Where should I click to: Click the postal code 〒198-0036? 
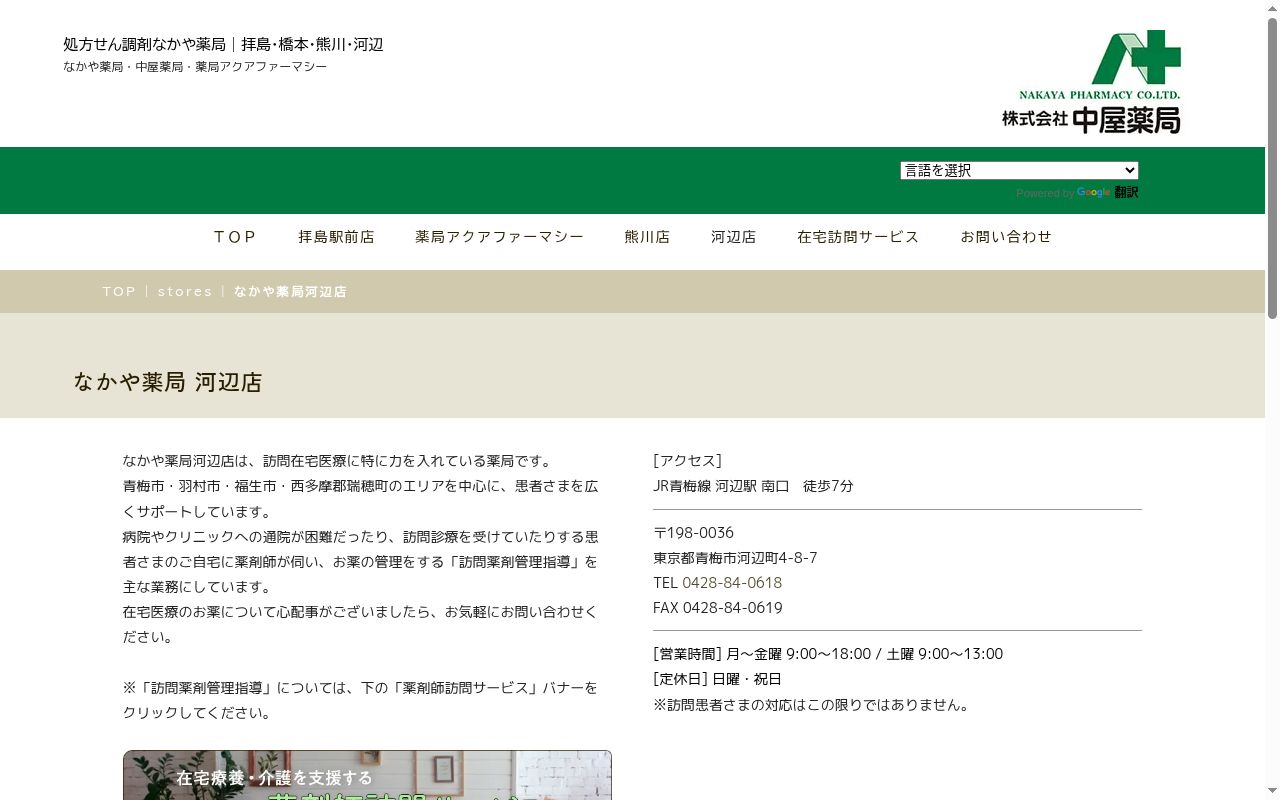tap(693, 533)
